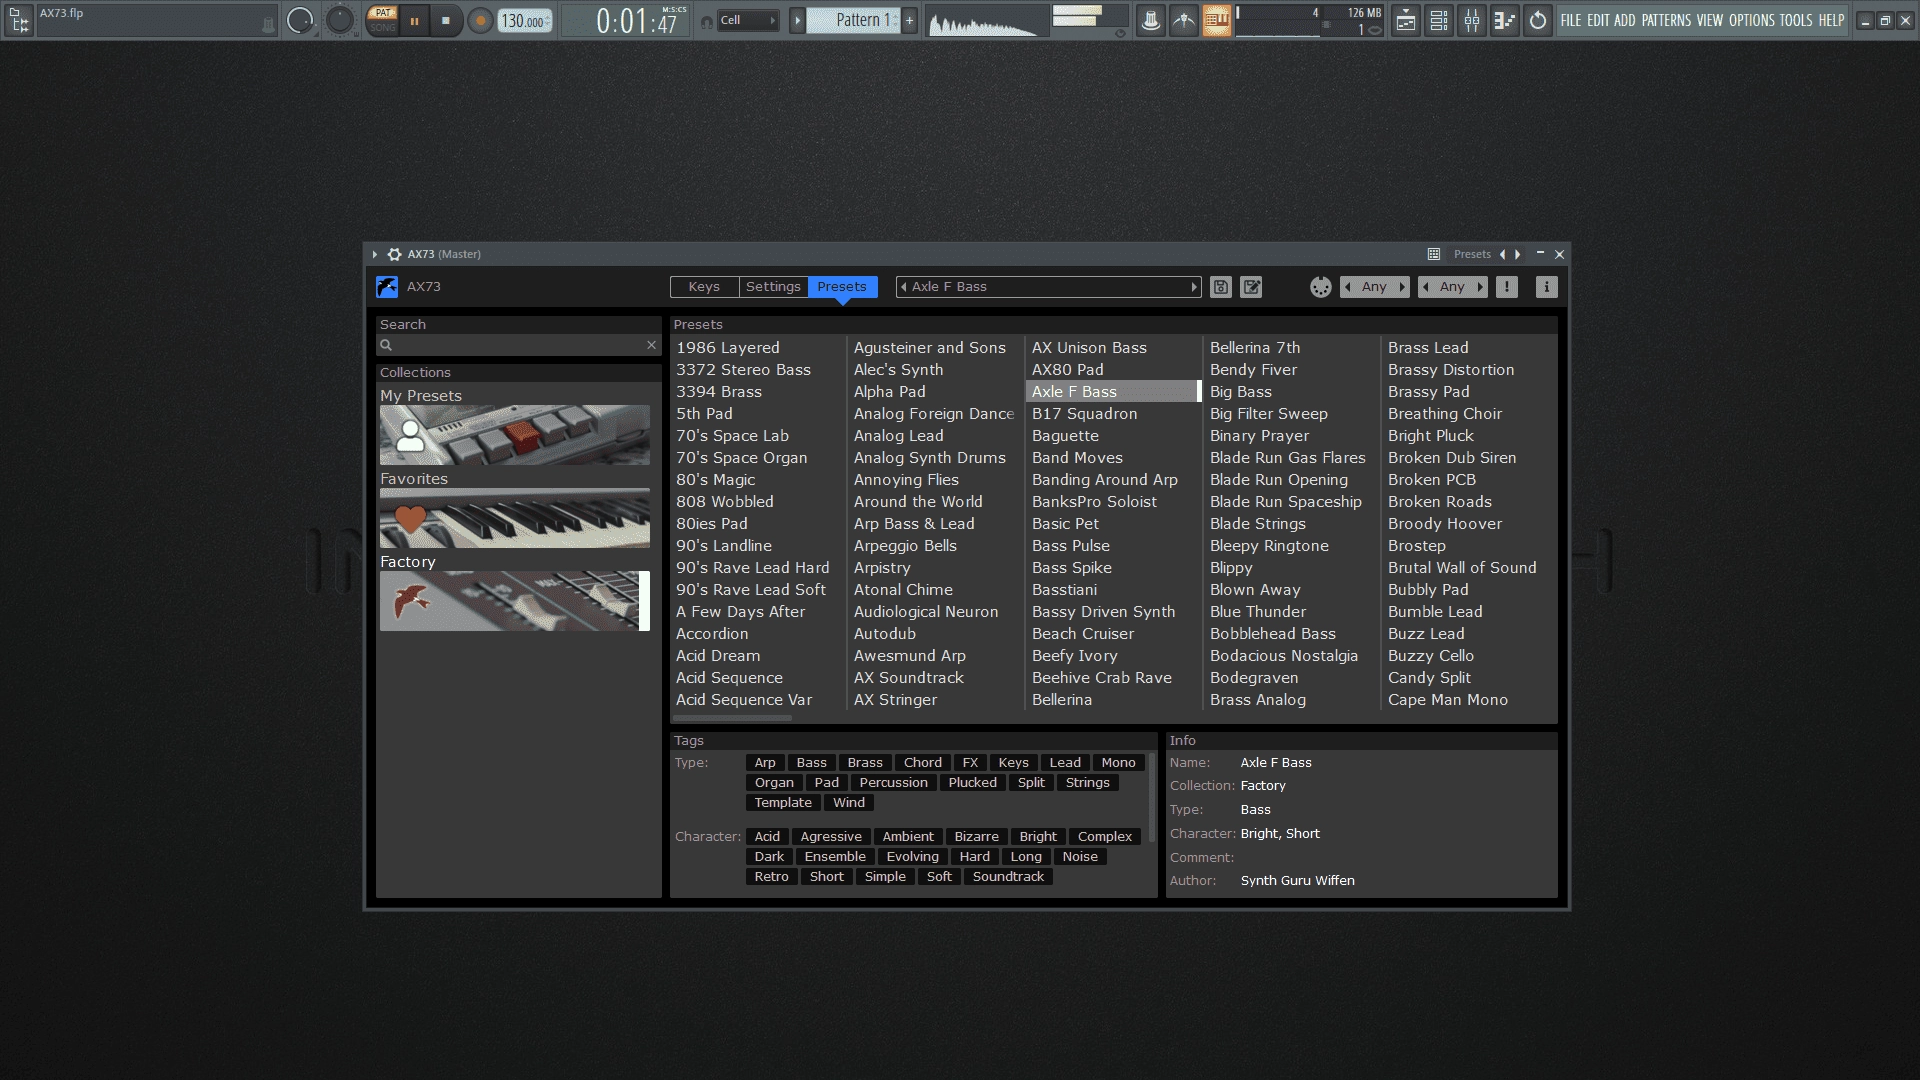Click the exclamation panic button

click(x=1507, y=287)
